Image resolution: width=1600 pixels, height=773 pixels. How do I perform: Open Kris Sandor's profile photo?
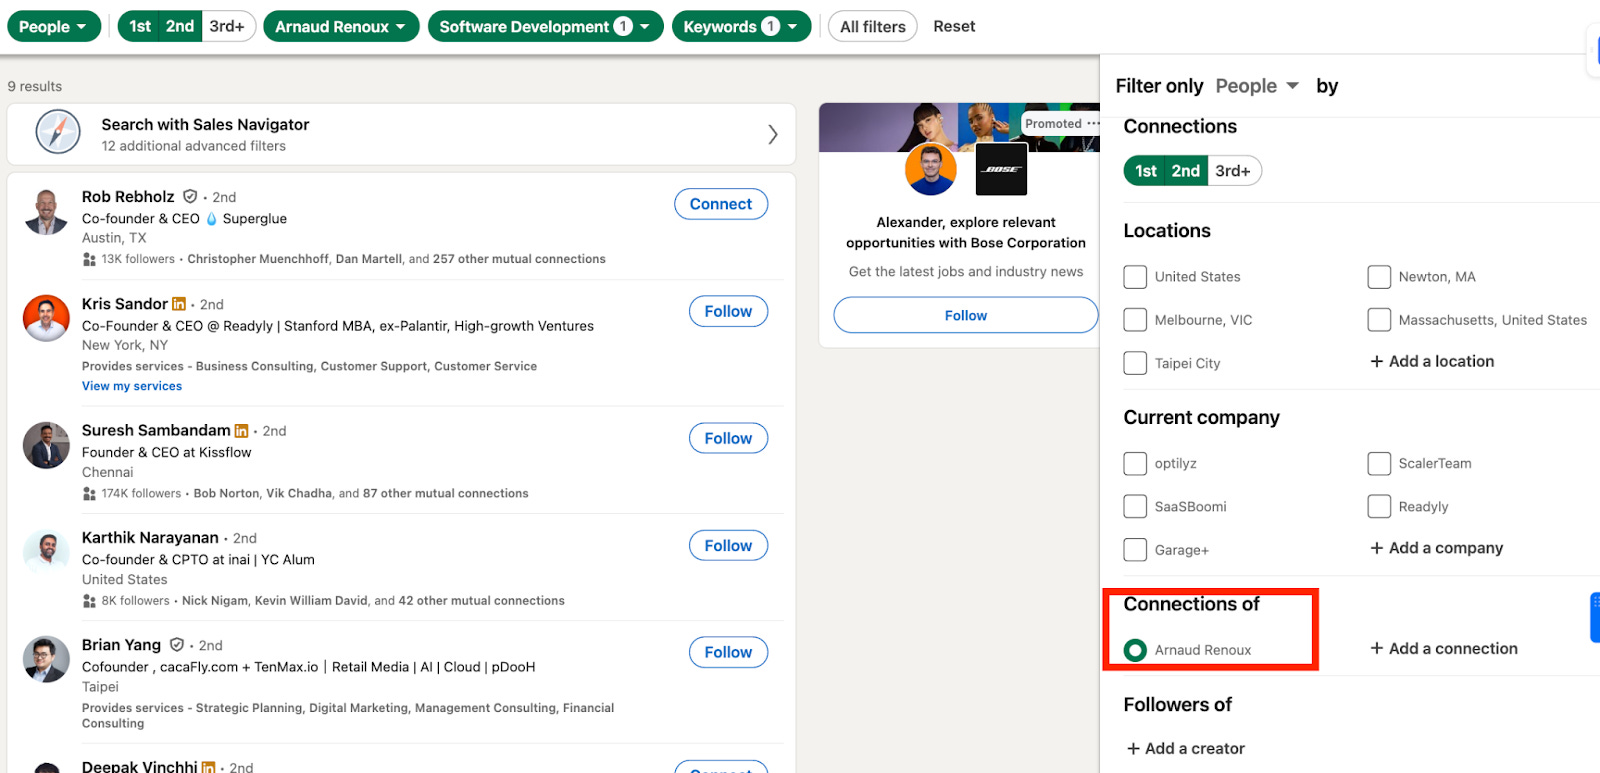(x=46, y=319)
